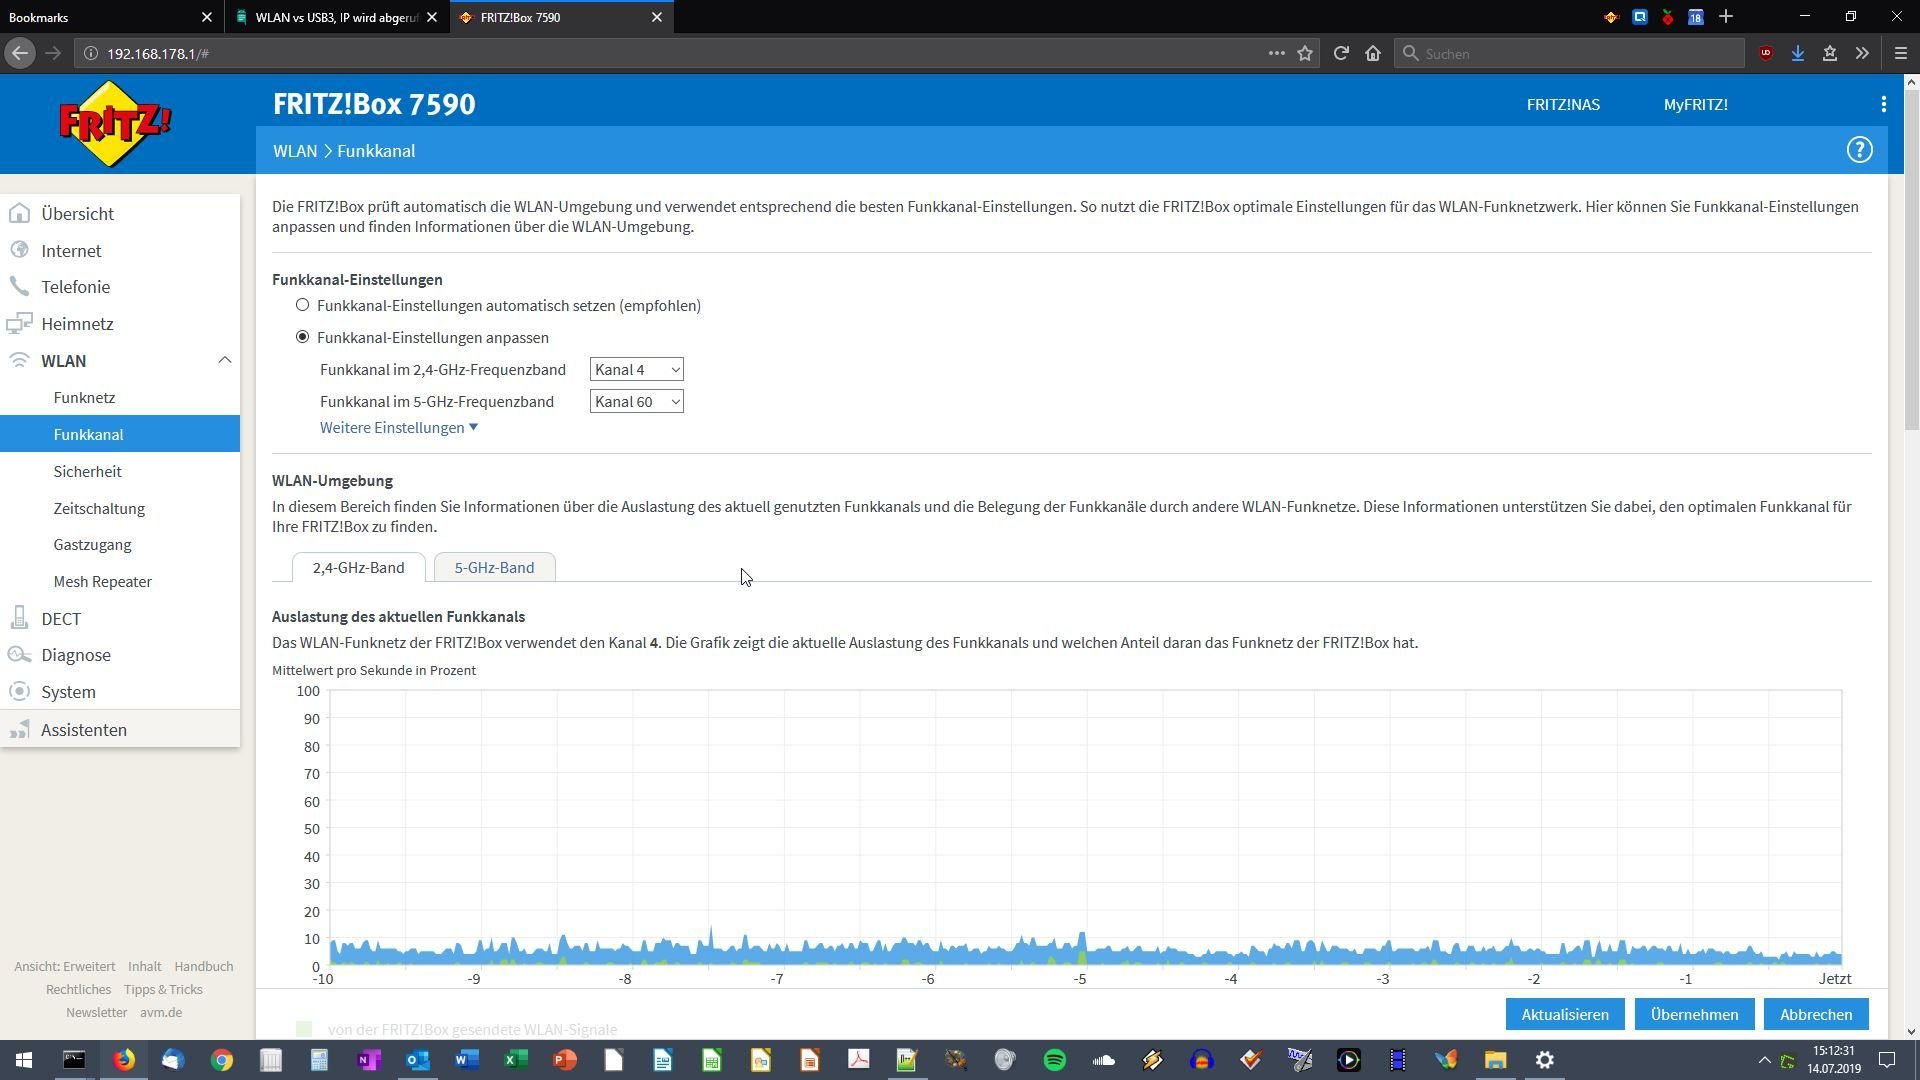This screenshot has width=1920, height=1080.
Task: Switch to the 2,4-GHz-Band tab
Action: tap(358, 567)
